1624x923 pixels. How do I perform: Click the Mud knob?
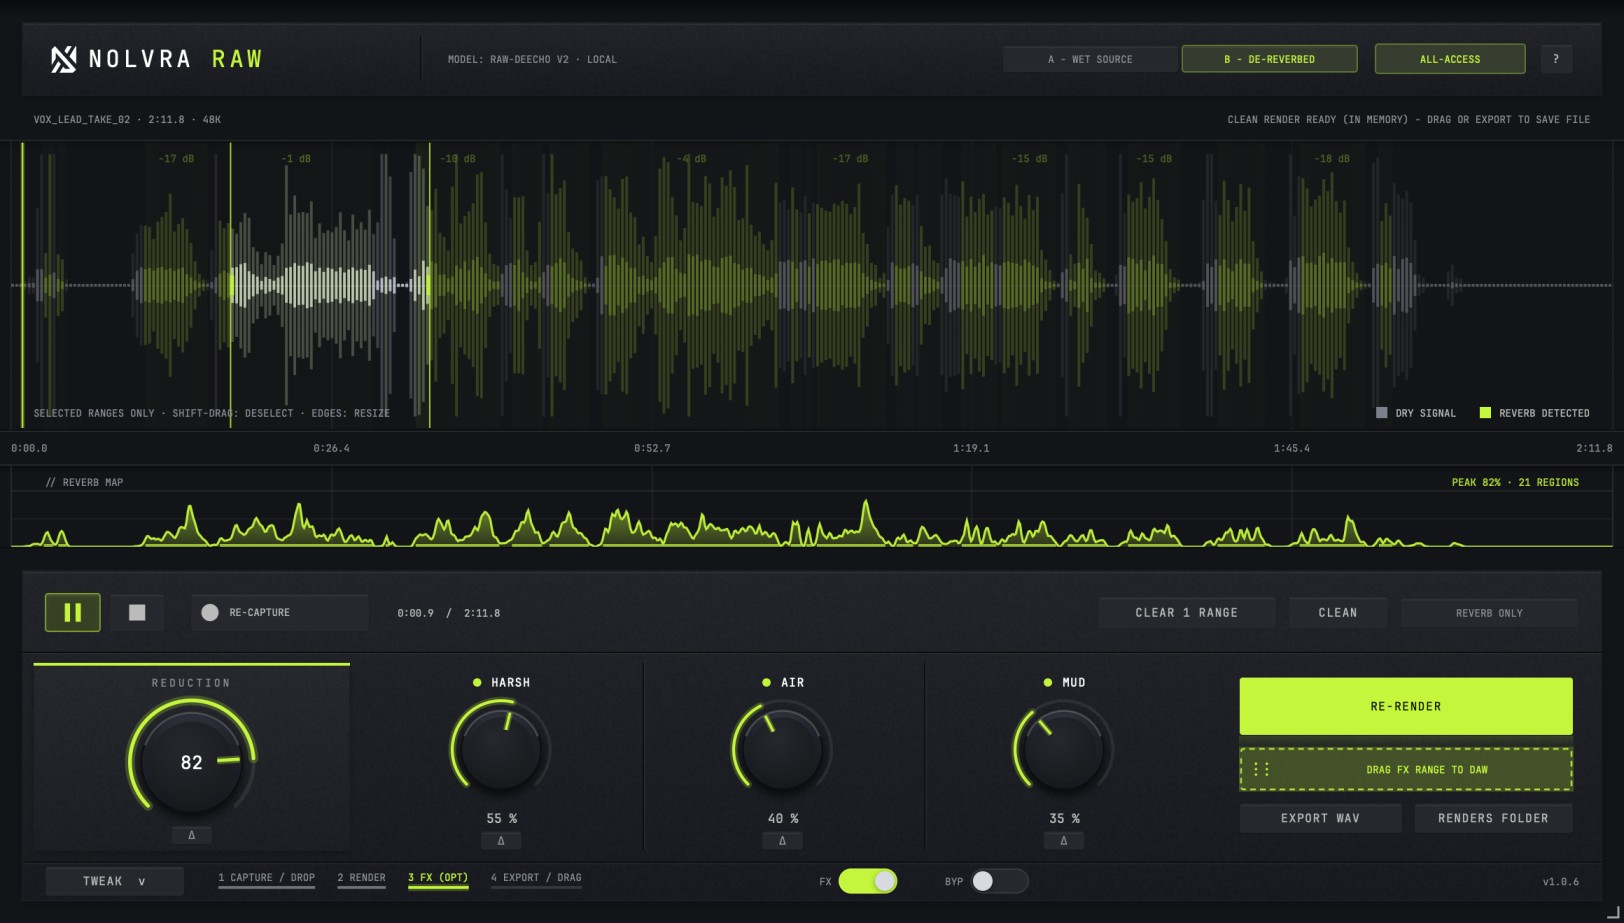tap(1064, 748)
